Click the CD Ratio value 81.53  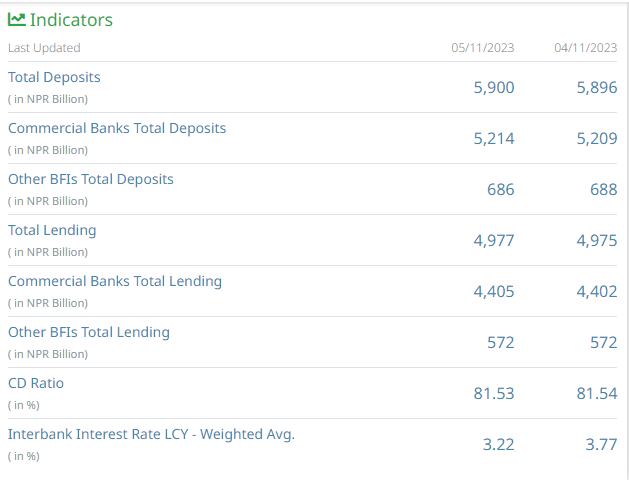[494, 394]
